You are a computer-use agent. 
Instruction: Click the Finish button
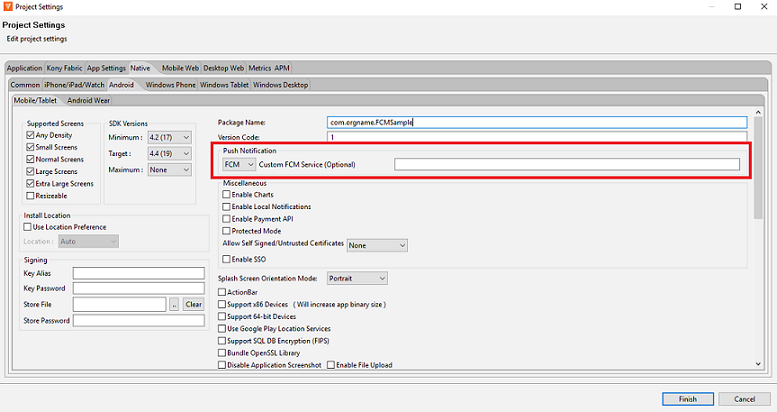tap(687, 398)
